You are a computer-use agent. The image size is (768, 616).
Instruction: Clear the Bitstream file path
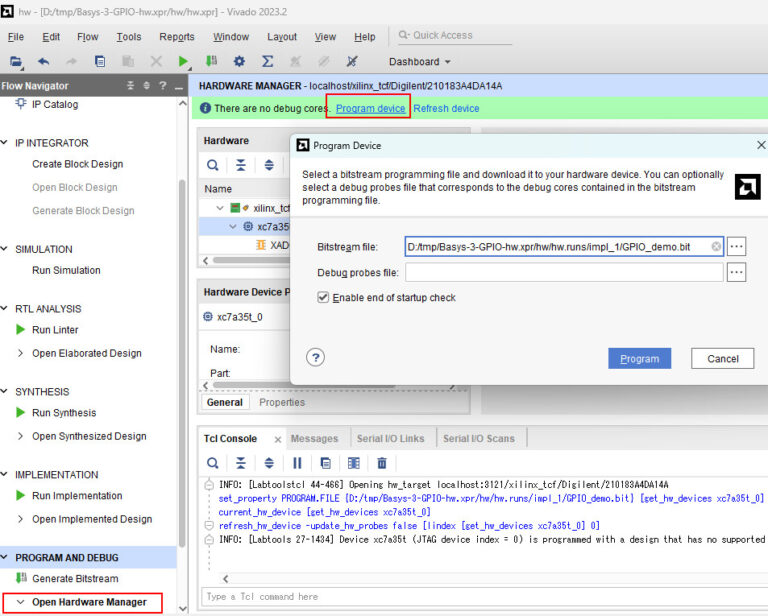(716, 246)
